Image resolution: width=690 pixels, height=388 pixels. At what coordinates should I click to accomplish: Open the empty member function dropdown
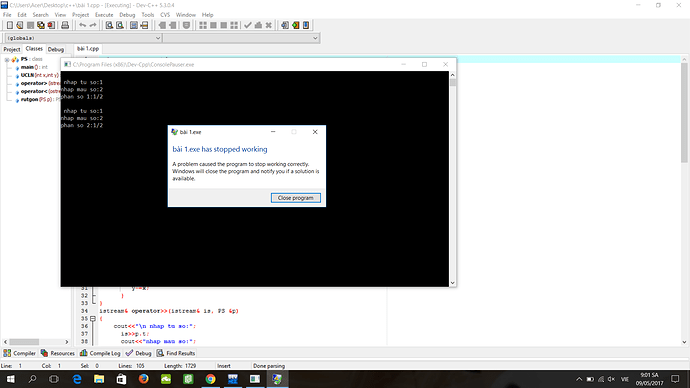(x=241, y=38)
